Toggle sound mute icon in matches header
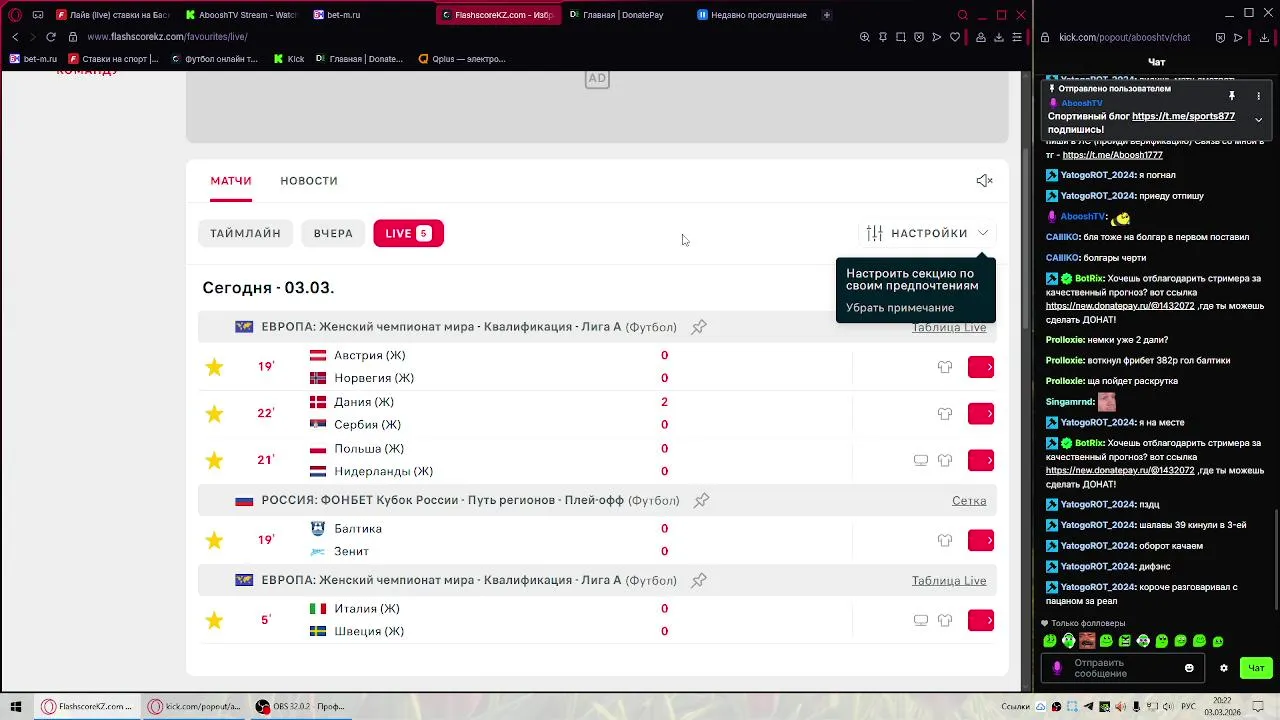This screenshot has height=720, width=1280. 984,180
